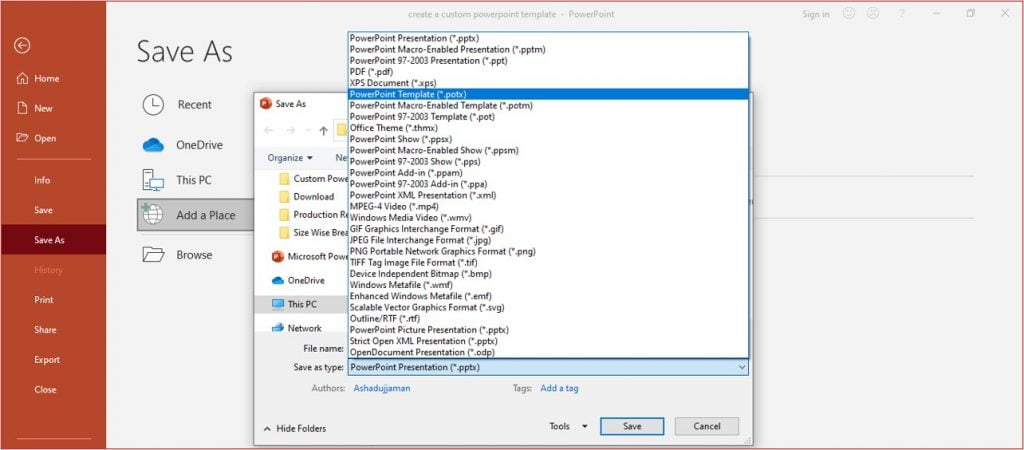Choose PNG Portable Network Graphics Format
The width and height of the screenshot is (1024, 450).
pyautogui.click(x=549, y=251)
